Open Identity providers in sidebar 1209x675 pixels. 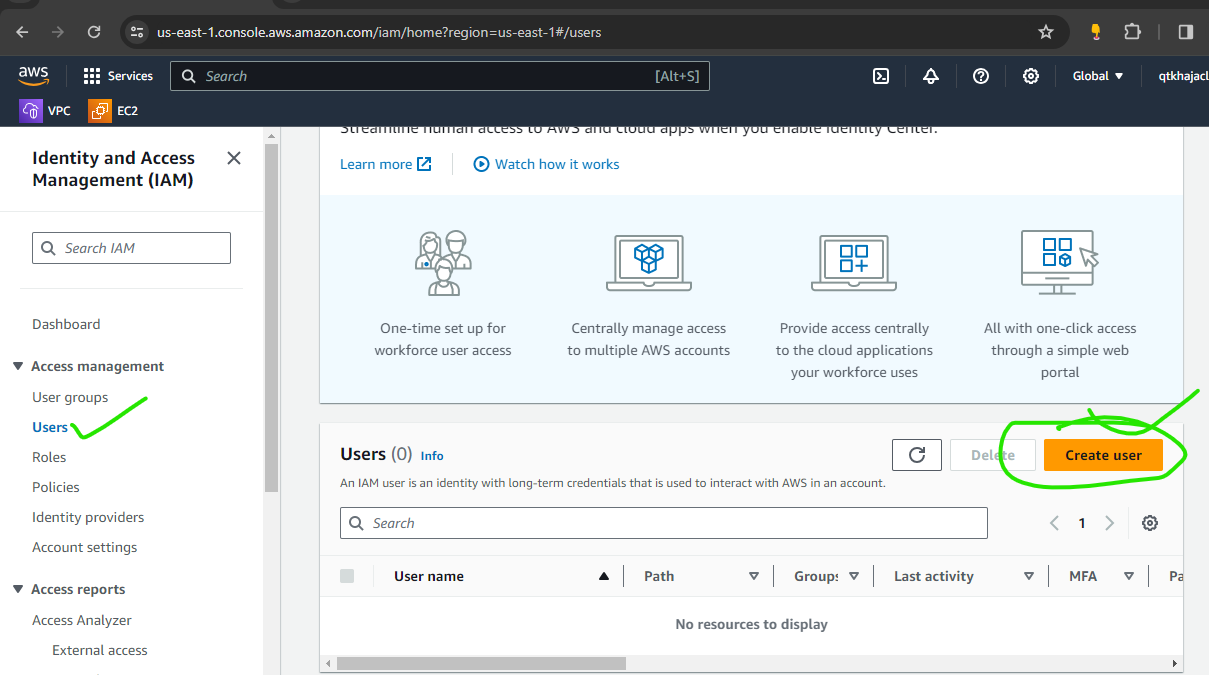(88, 517)
